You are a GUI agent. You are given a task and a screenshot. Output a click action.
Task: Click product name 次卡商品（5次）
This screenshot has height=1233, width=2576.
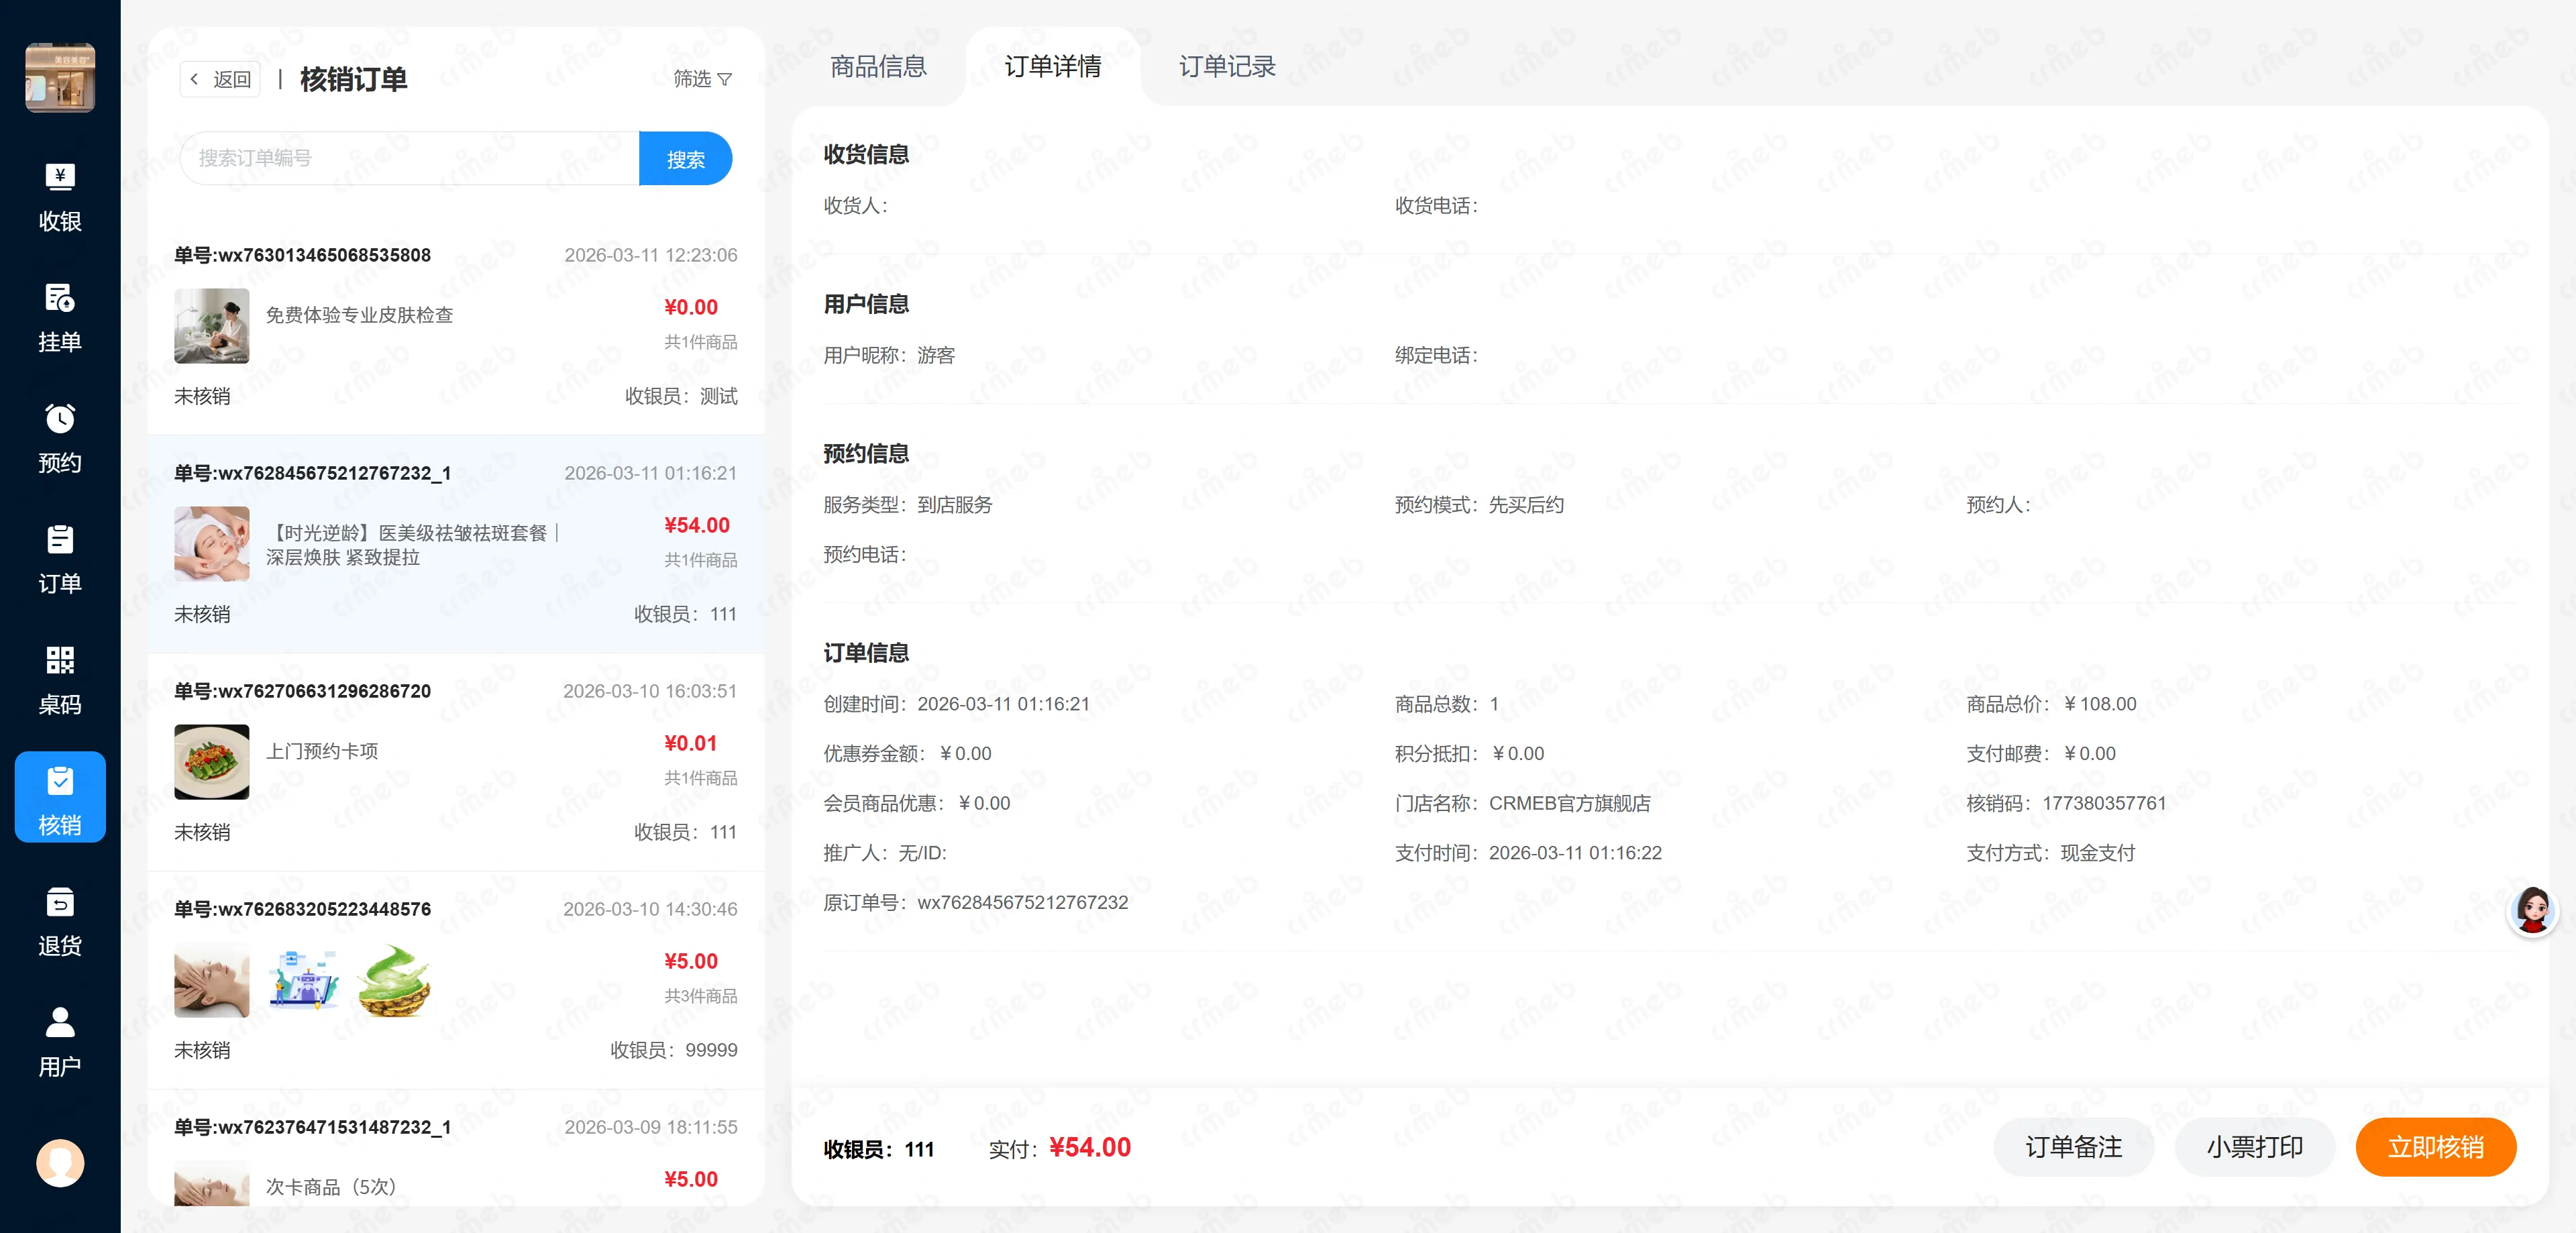tap(333, 1187)
